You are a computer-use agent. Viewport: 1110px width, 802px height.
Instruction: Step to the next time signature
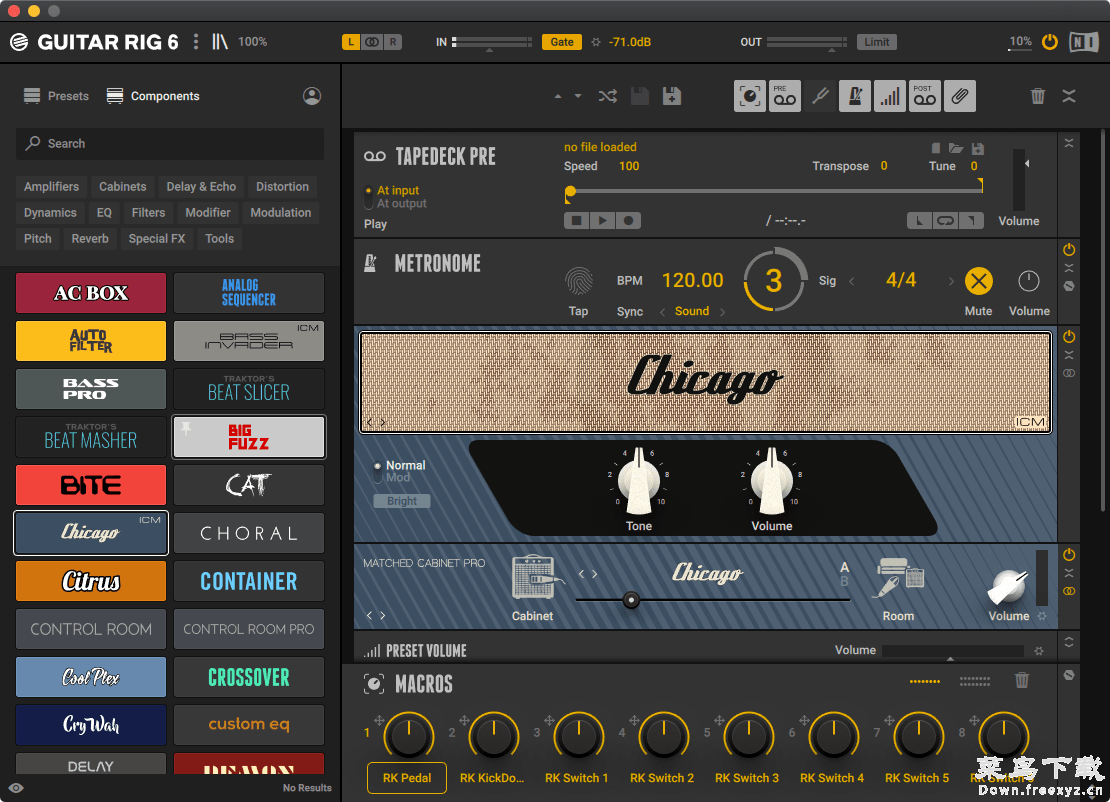951,281
